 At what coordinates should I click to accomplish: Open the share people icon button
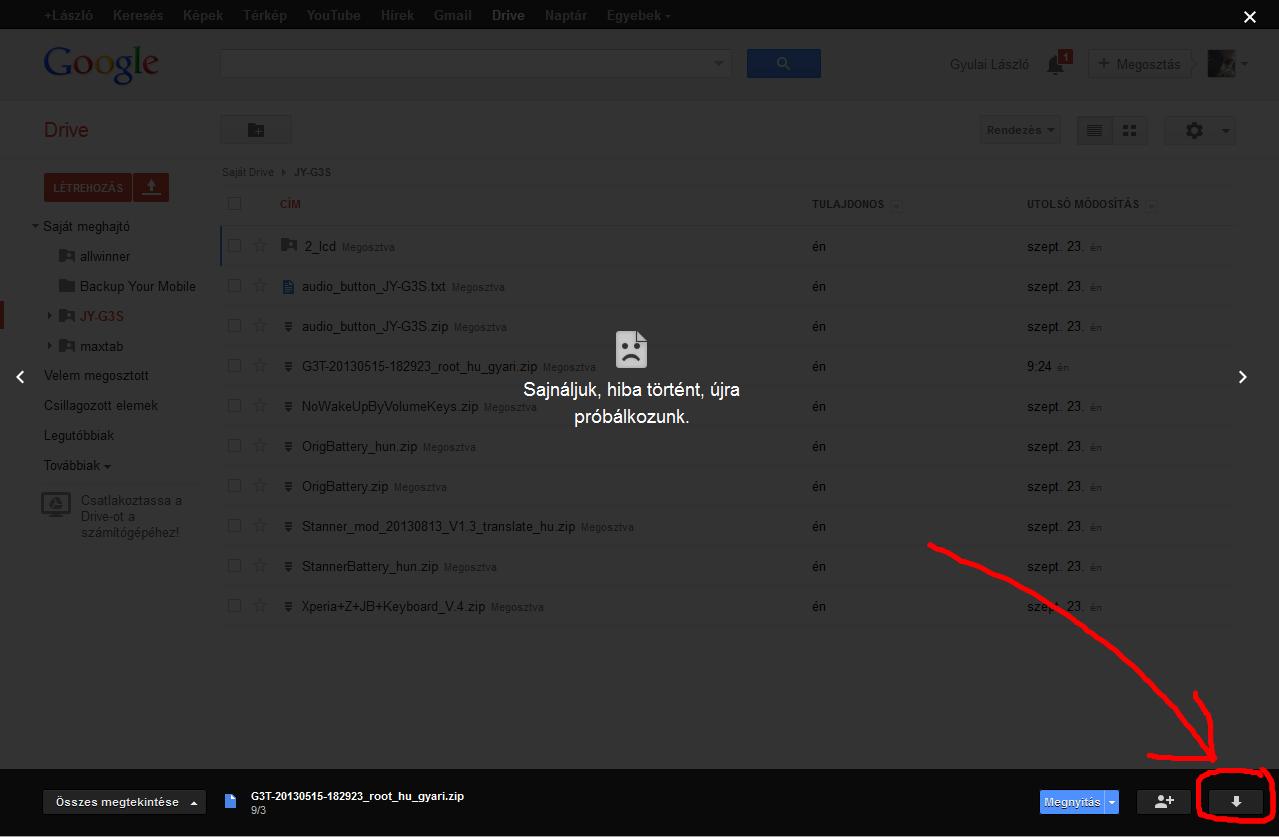pyautogui.click(x=1163, y=802)
